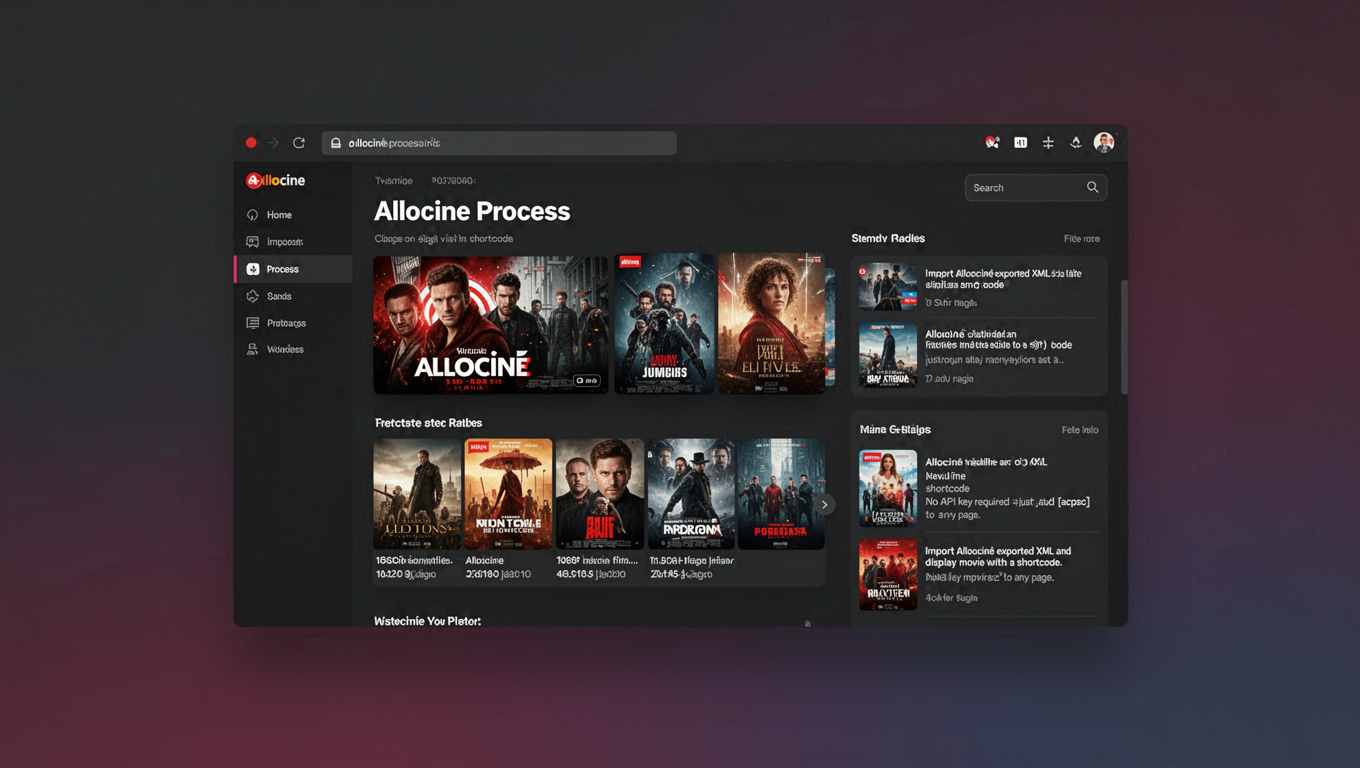The image size is (1360, 768).
Task: Open the fifth poster with red-clad figures
Action: tap(781, 494)
